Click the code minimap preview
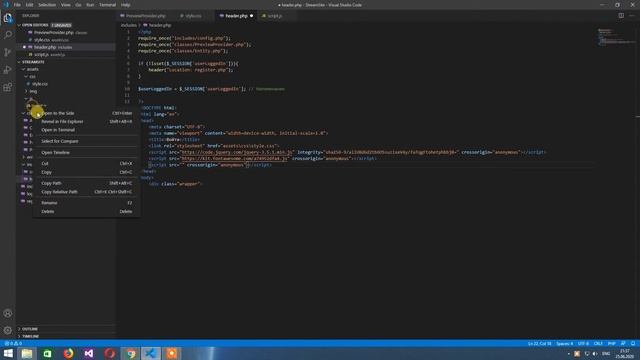This screenshot has height=360, width=640. pyautogui.click(x=616, y=37)
